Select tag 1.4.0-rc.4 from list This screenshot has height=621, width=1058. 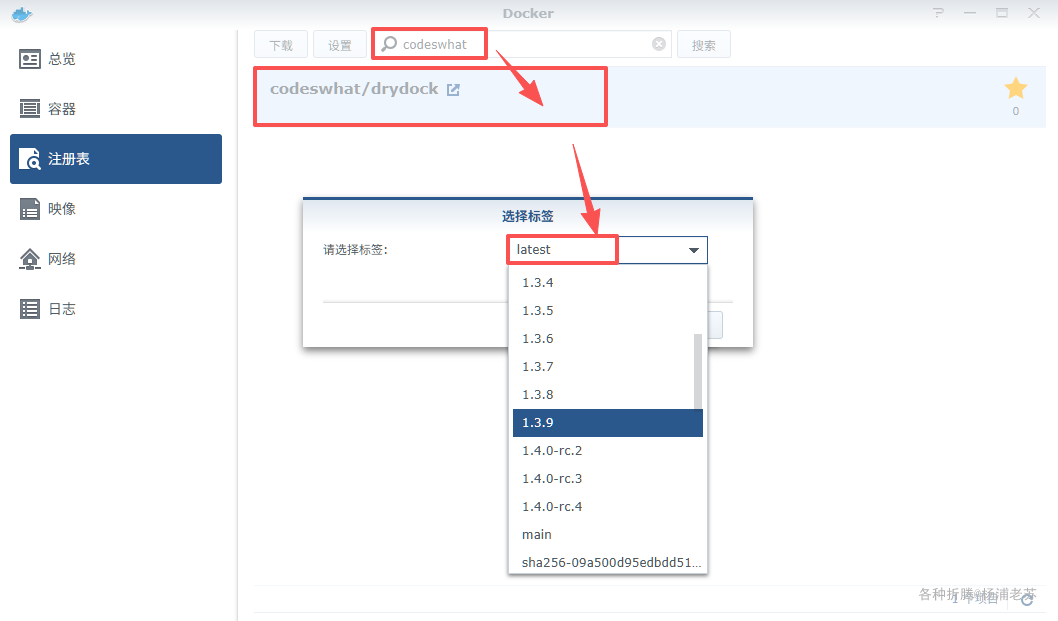(607, 507)
